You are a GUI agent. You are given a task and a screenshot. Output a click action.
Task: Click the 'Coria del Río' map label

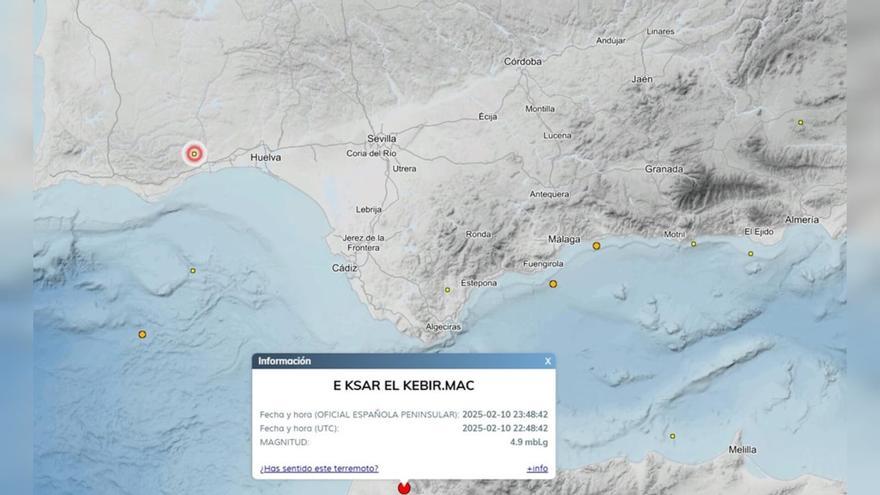tap(371, 153)
